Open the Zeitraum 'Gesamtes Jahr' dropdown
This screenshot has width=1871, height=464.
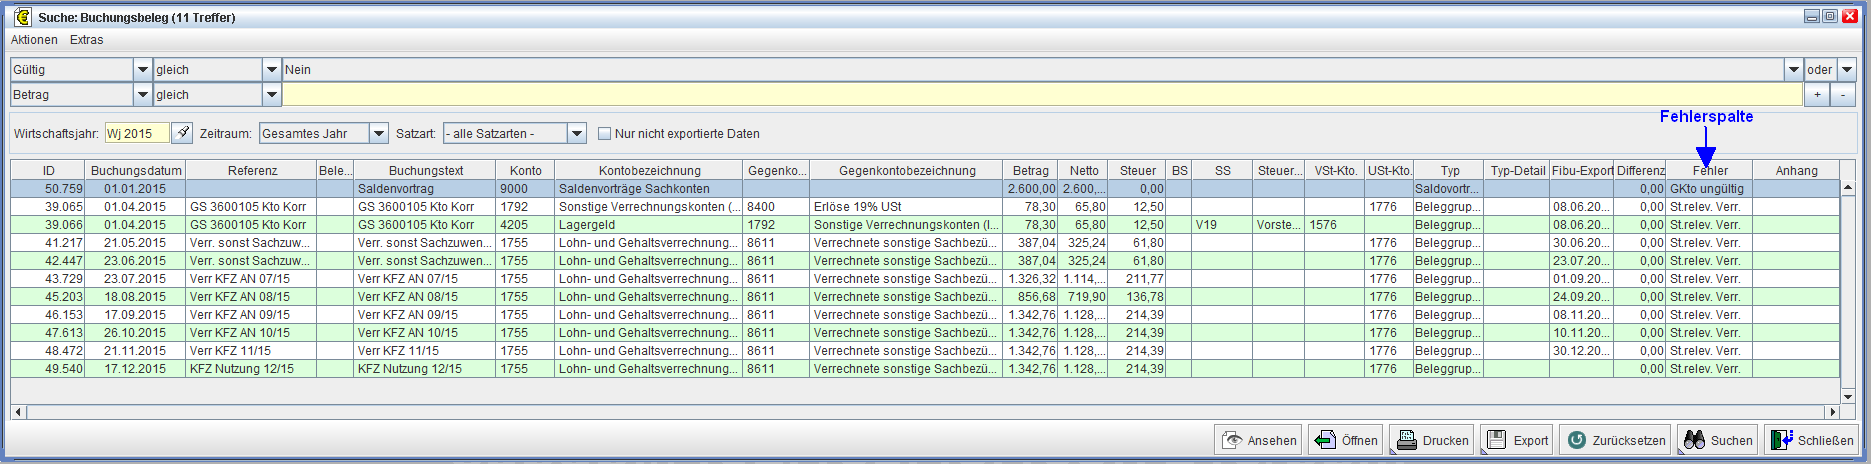[x=378, y=133]
